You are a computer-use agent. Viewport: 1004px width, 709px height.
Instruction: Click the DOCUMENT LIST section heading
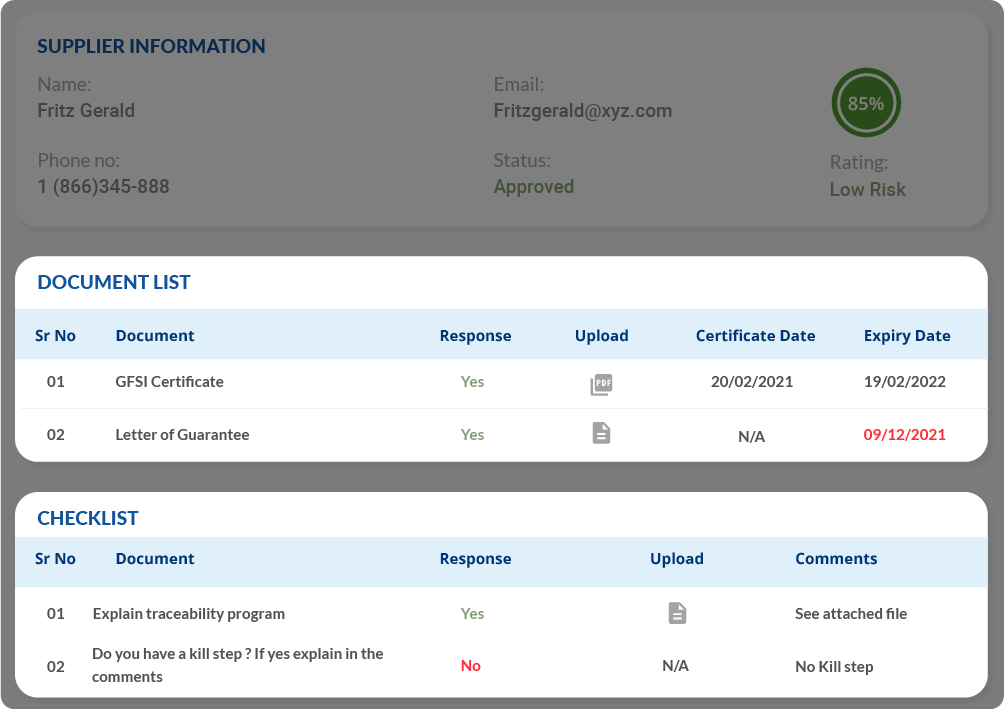[x=114, y=283]
